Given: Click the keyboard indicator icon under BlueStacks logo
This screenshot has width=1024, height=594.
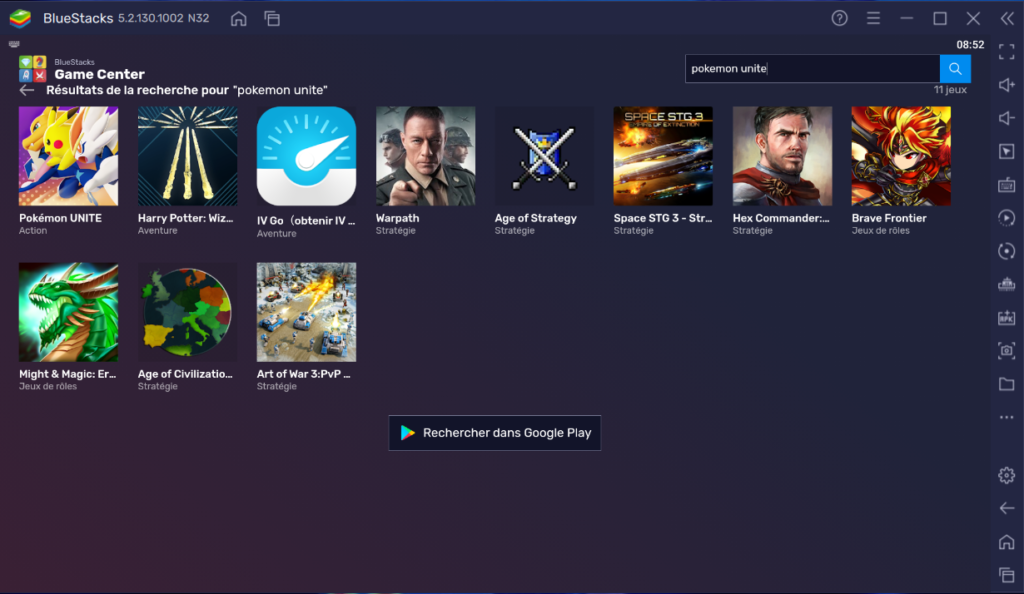Looking at the screenshot, I should [14, 44].
